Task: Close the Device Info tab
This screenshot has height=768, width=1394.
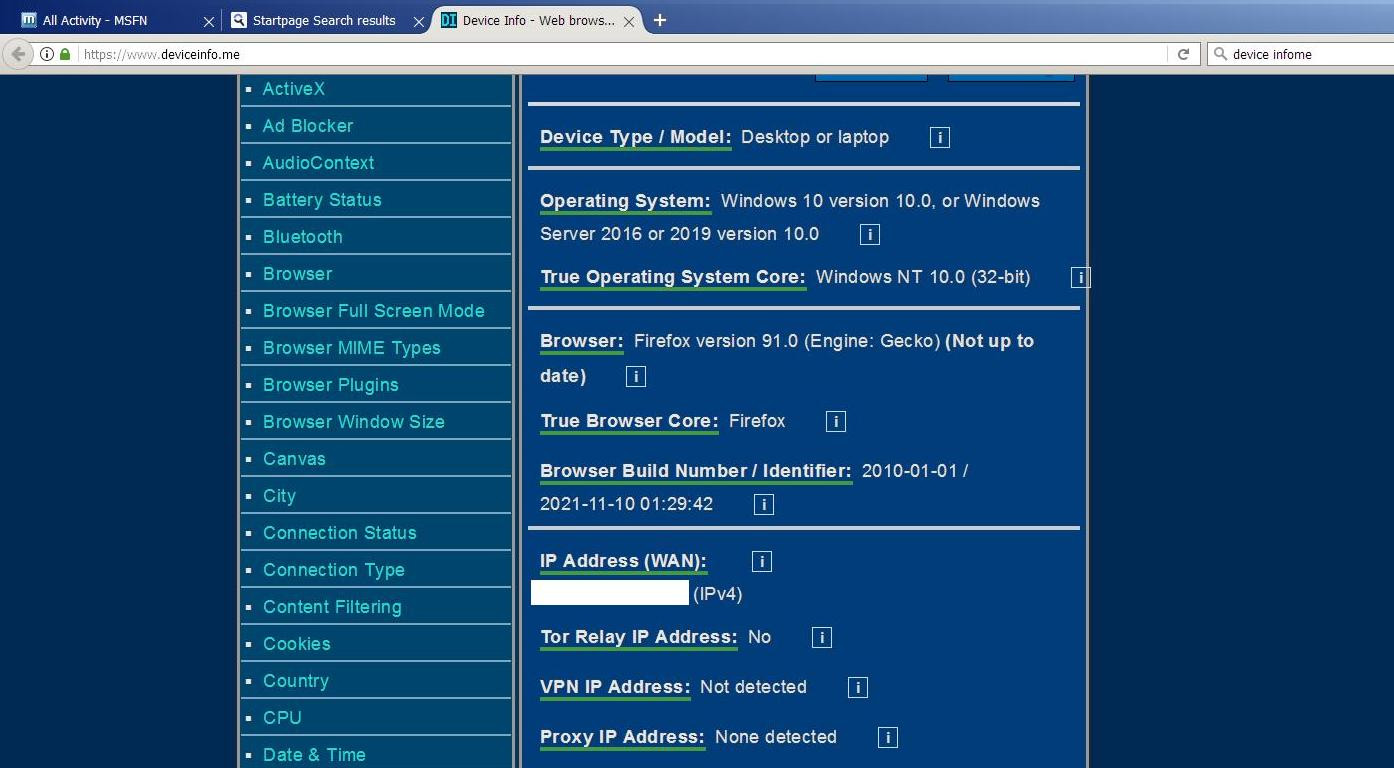Action: 629,21
